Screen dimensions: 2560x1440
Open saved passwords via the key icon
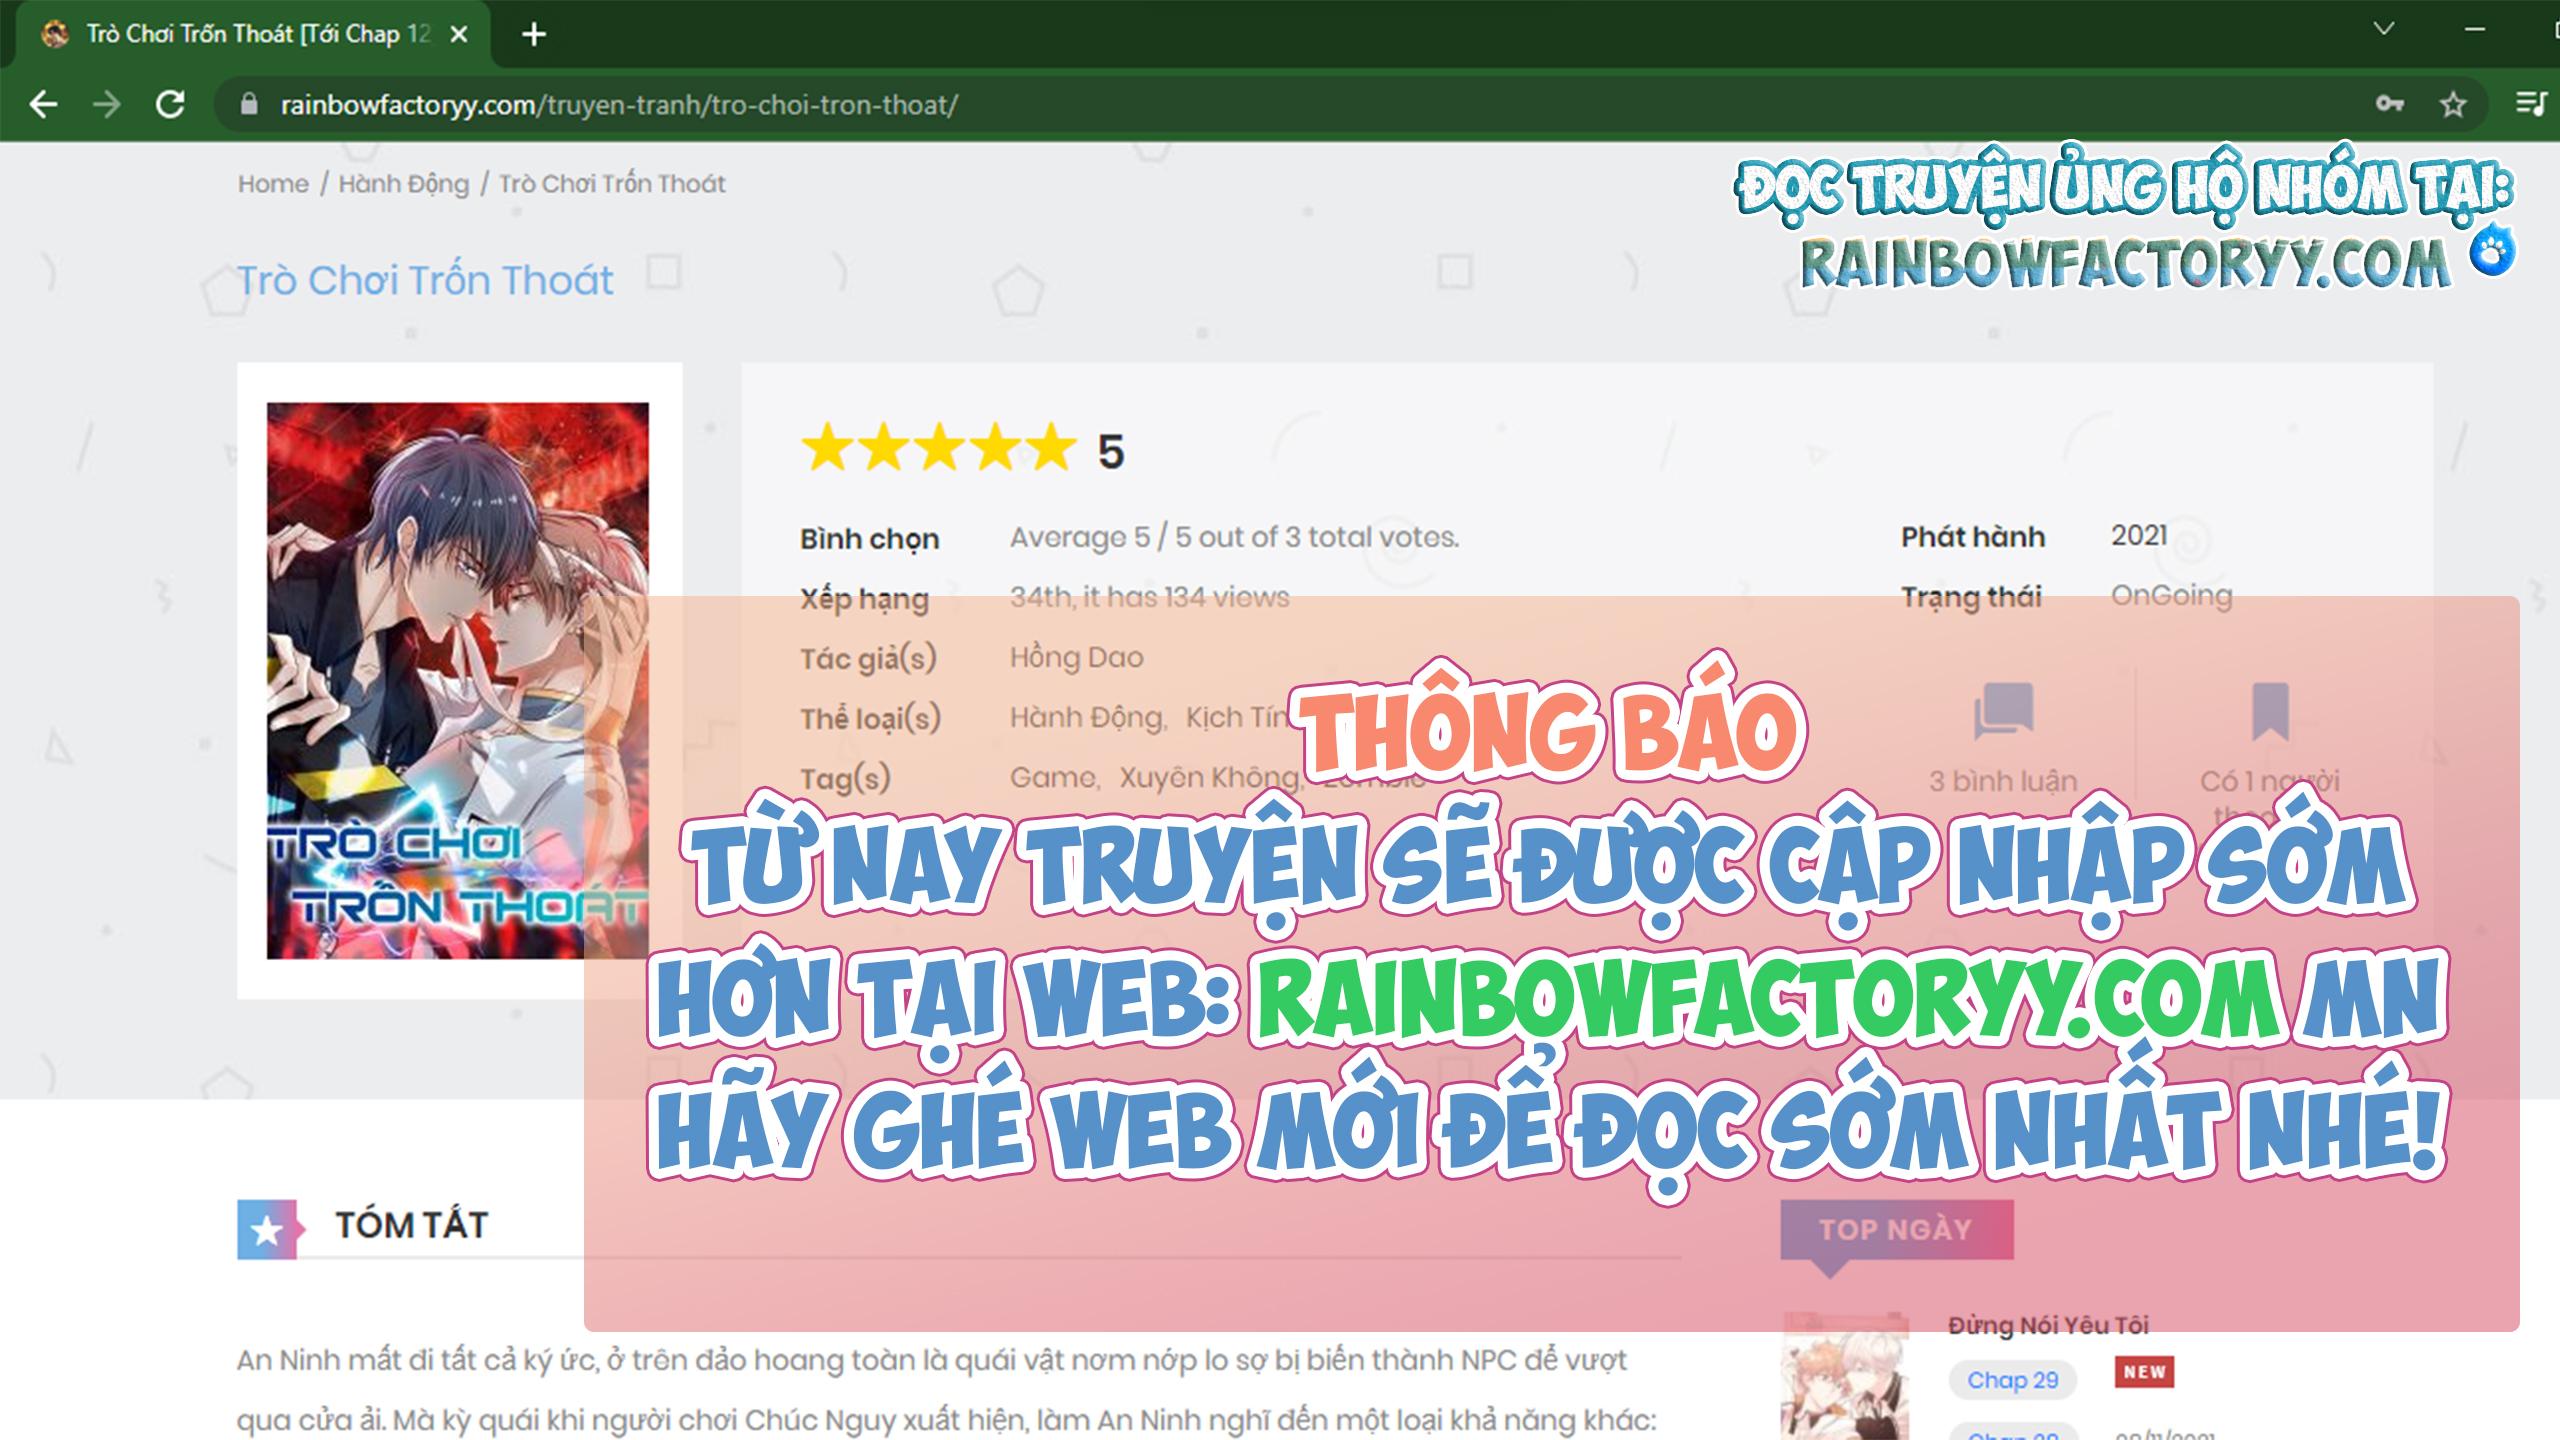coord(2387,104)
